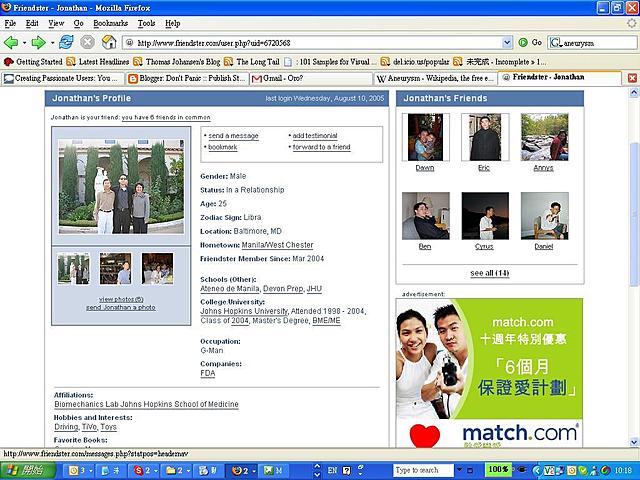The width and height of the screenshot is (640, 480).
Task: Open the 101 Samples for Visual bookmark
Action: [x=330, y=62]
